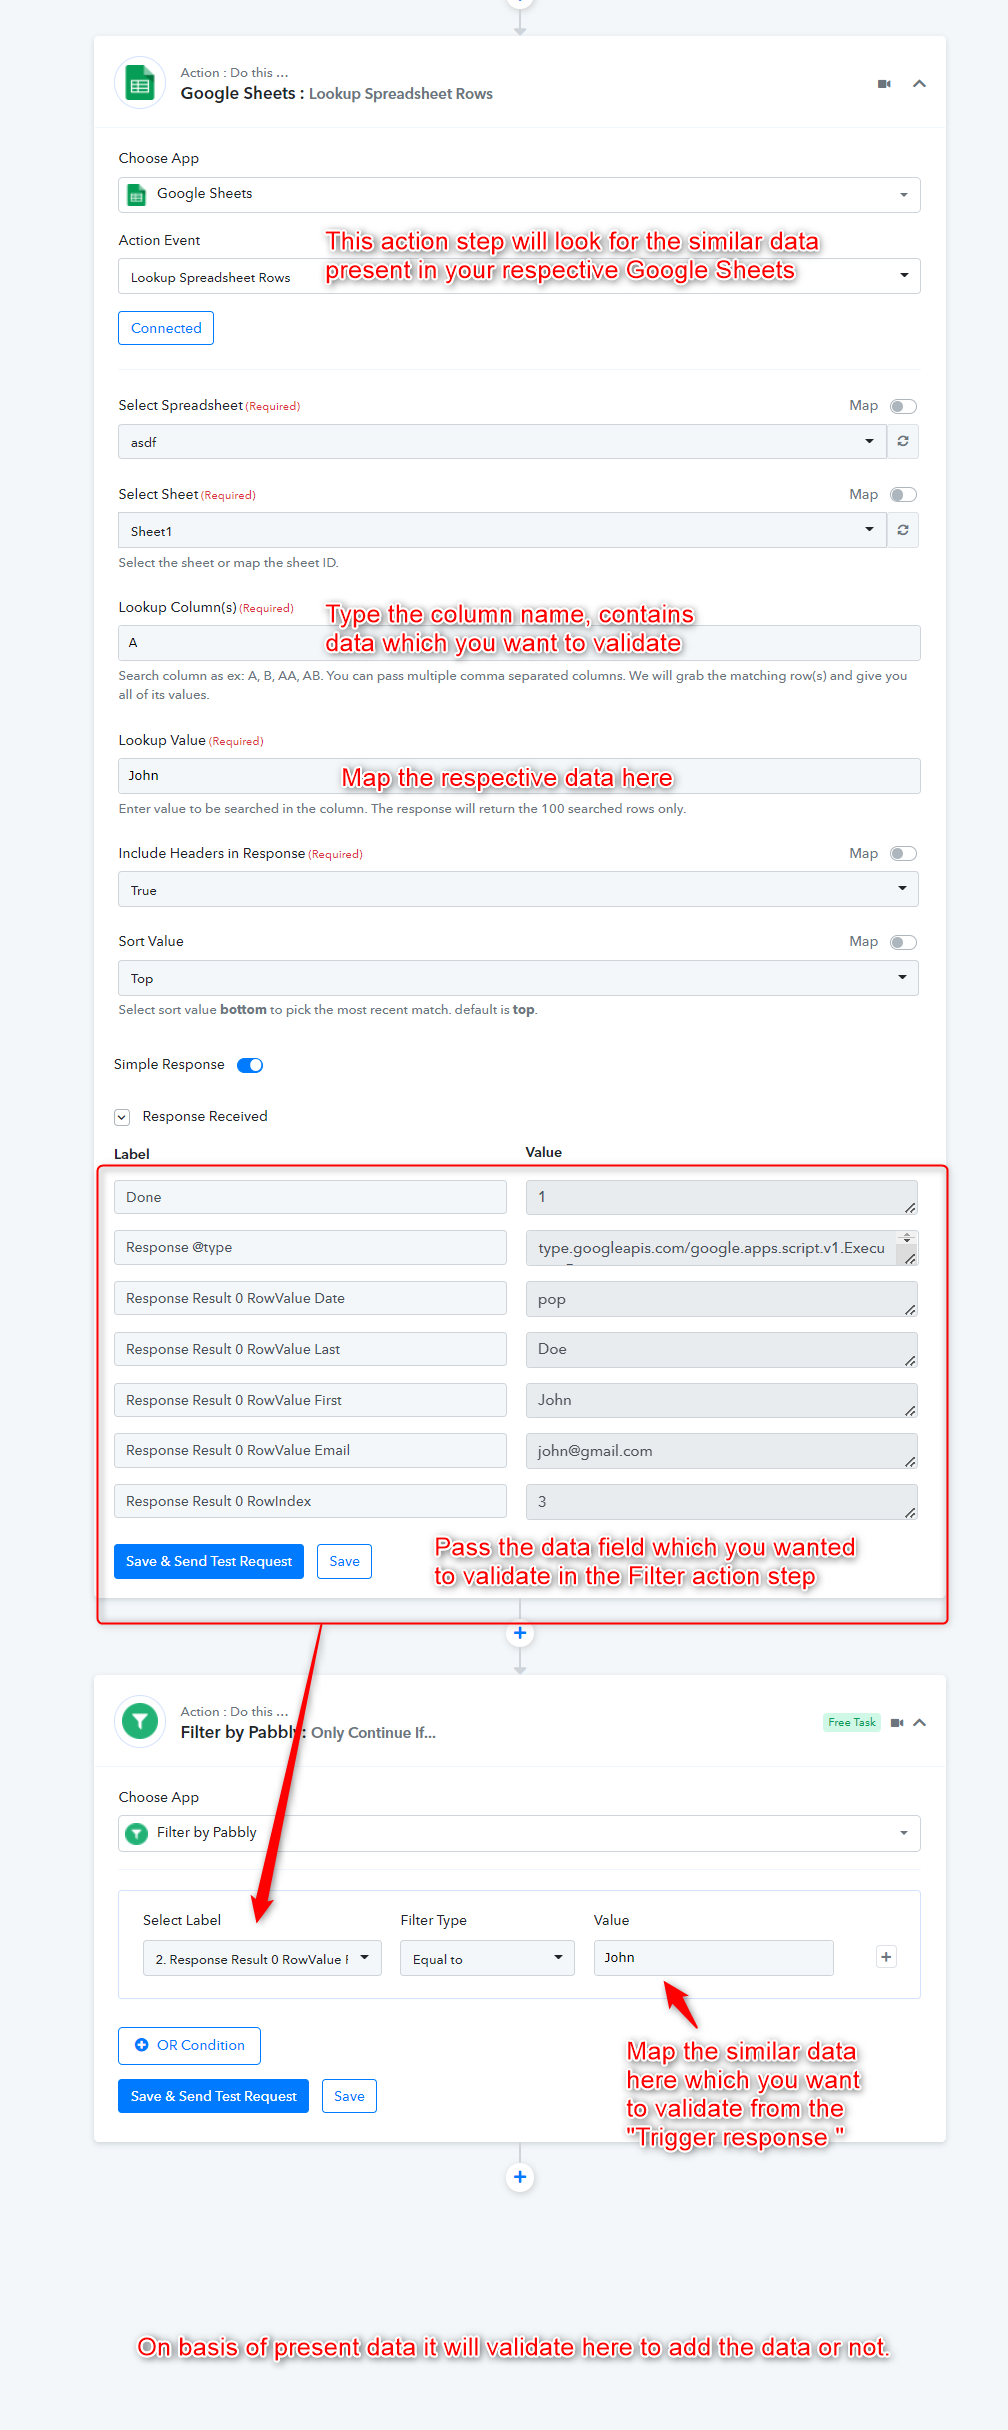Refresh the Select Spreadsheet list
This screenshot has width=1008, height=2430.
click(x=903, y=441)
